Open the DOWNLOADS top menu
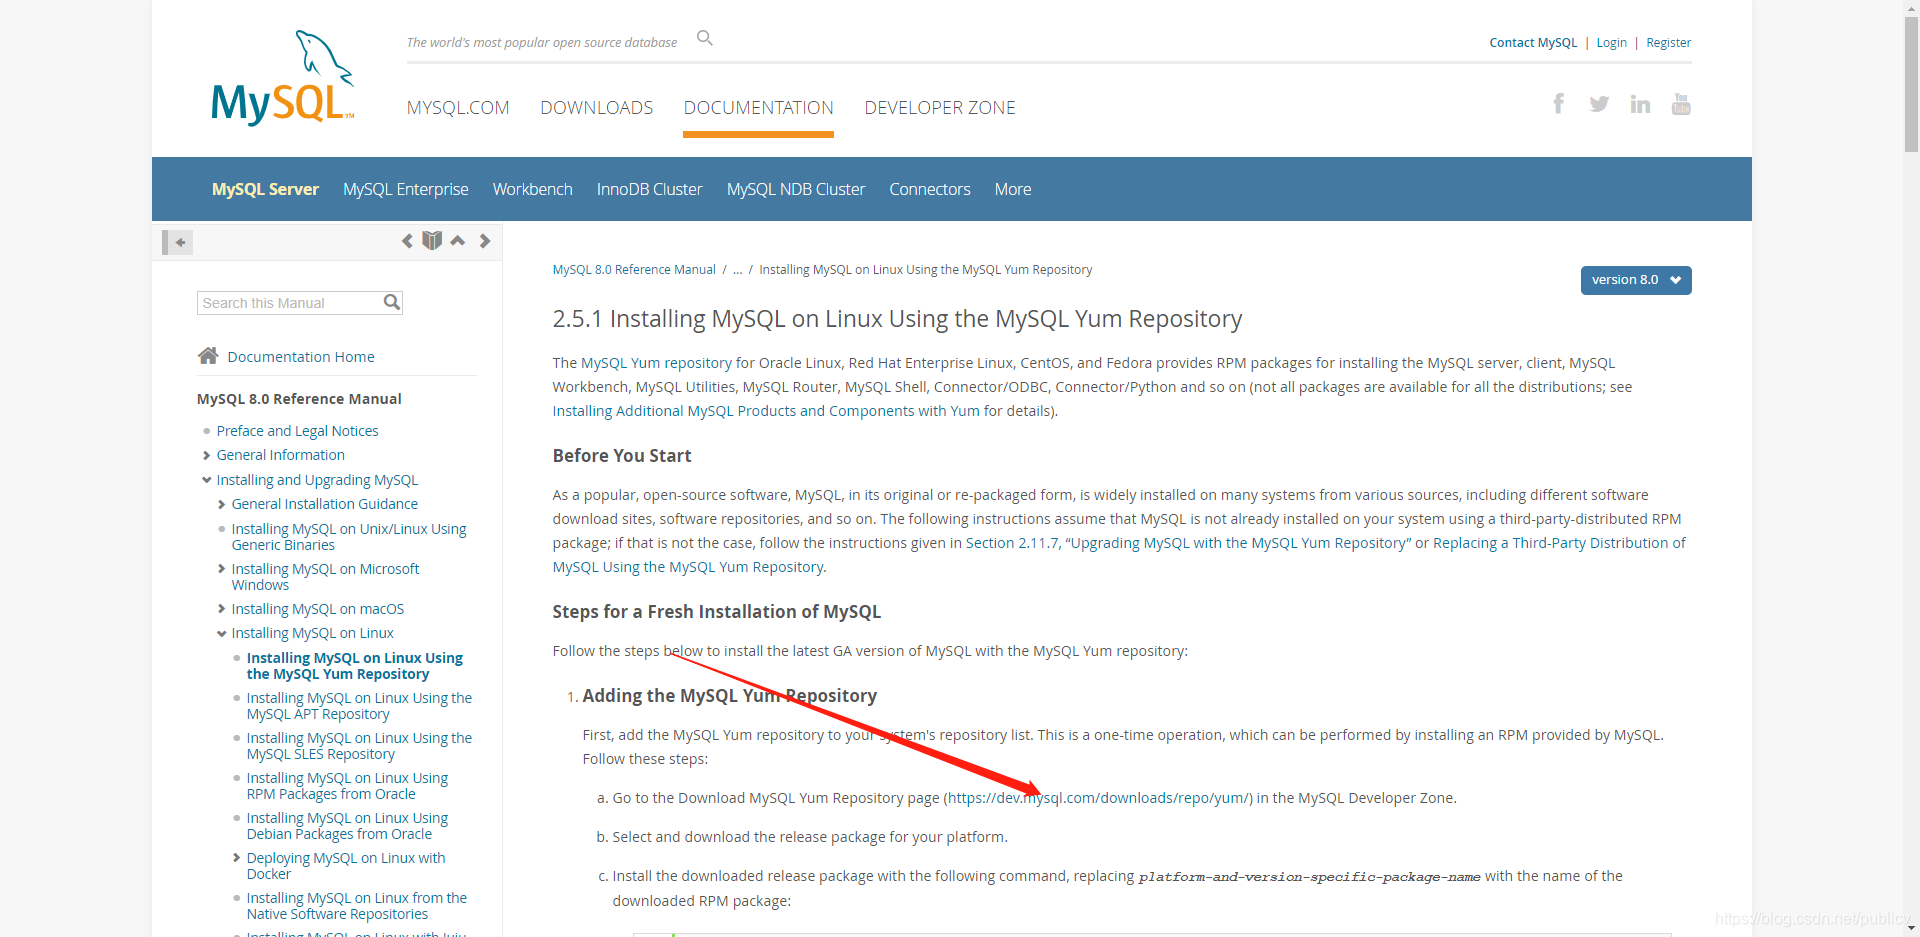The height and width of the screenshot is (937, 1920). click(597, 108)
